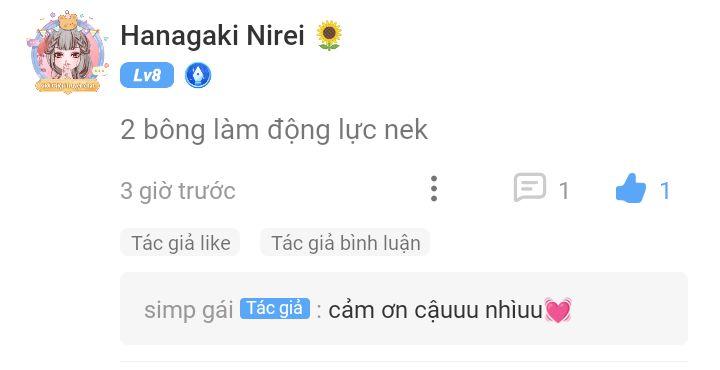Click the "3 giờ trước" timestamp
This screenshot has height=370, width=720.
tap(178, 191)
